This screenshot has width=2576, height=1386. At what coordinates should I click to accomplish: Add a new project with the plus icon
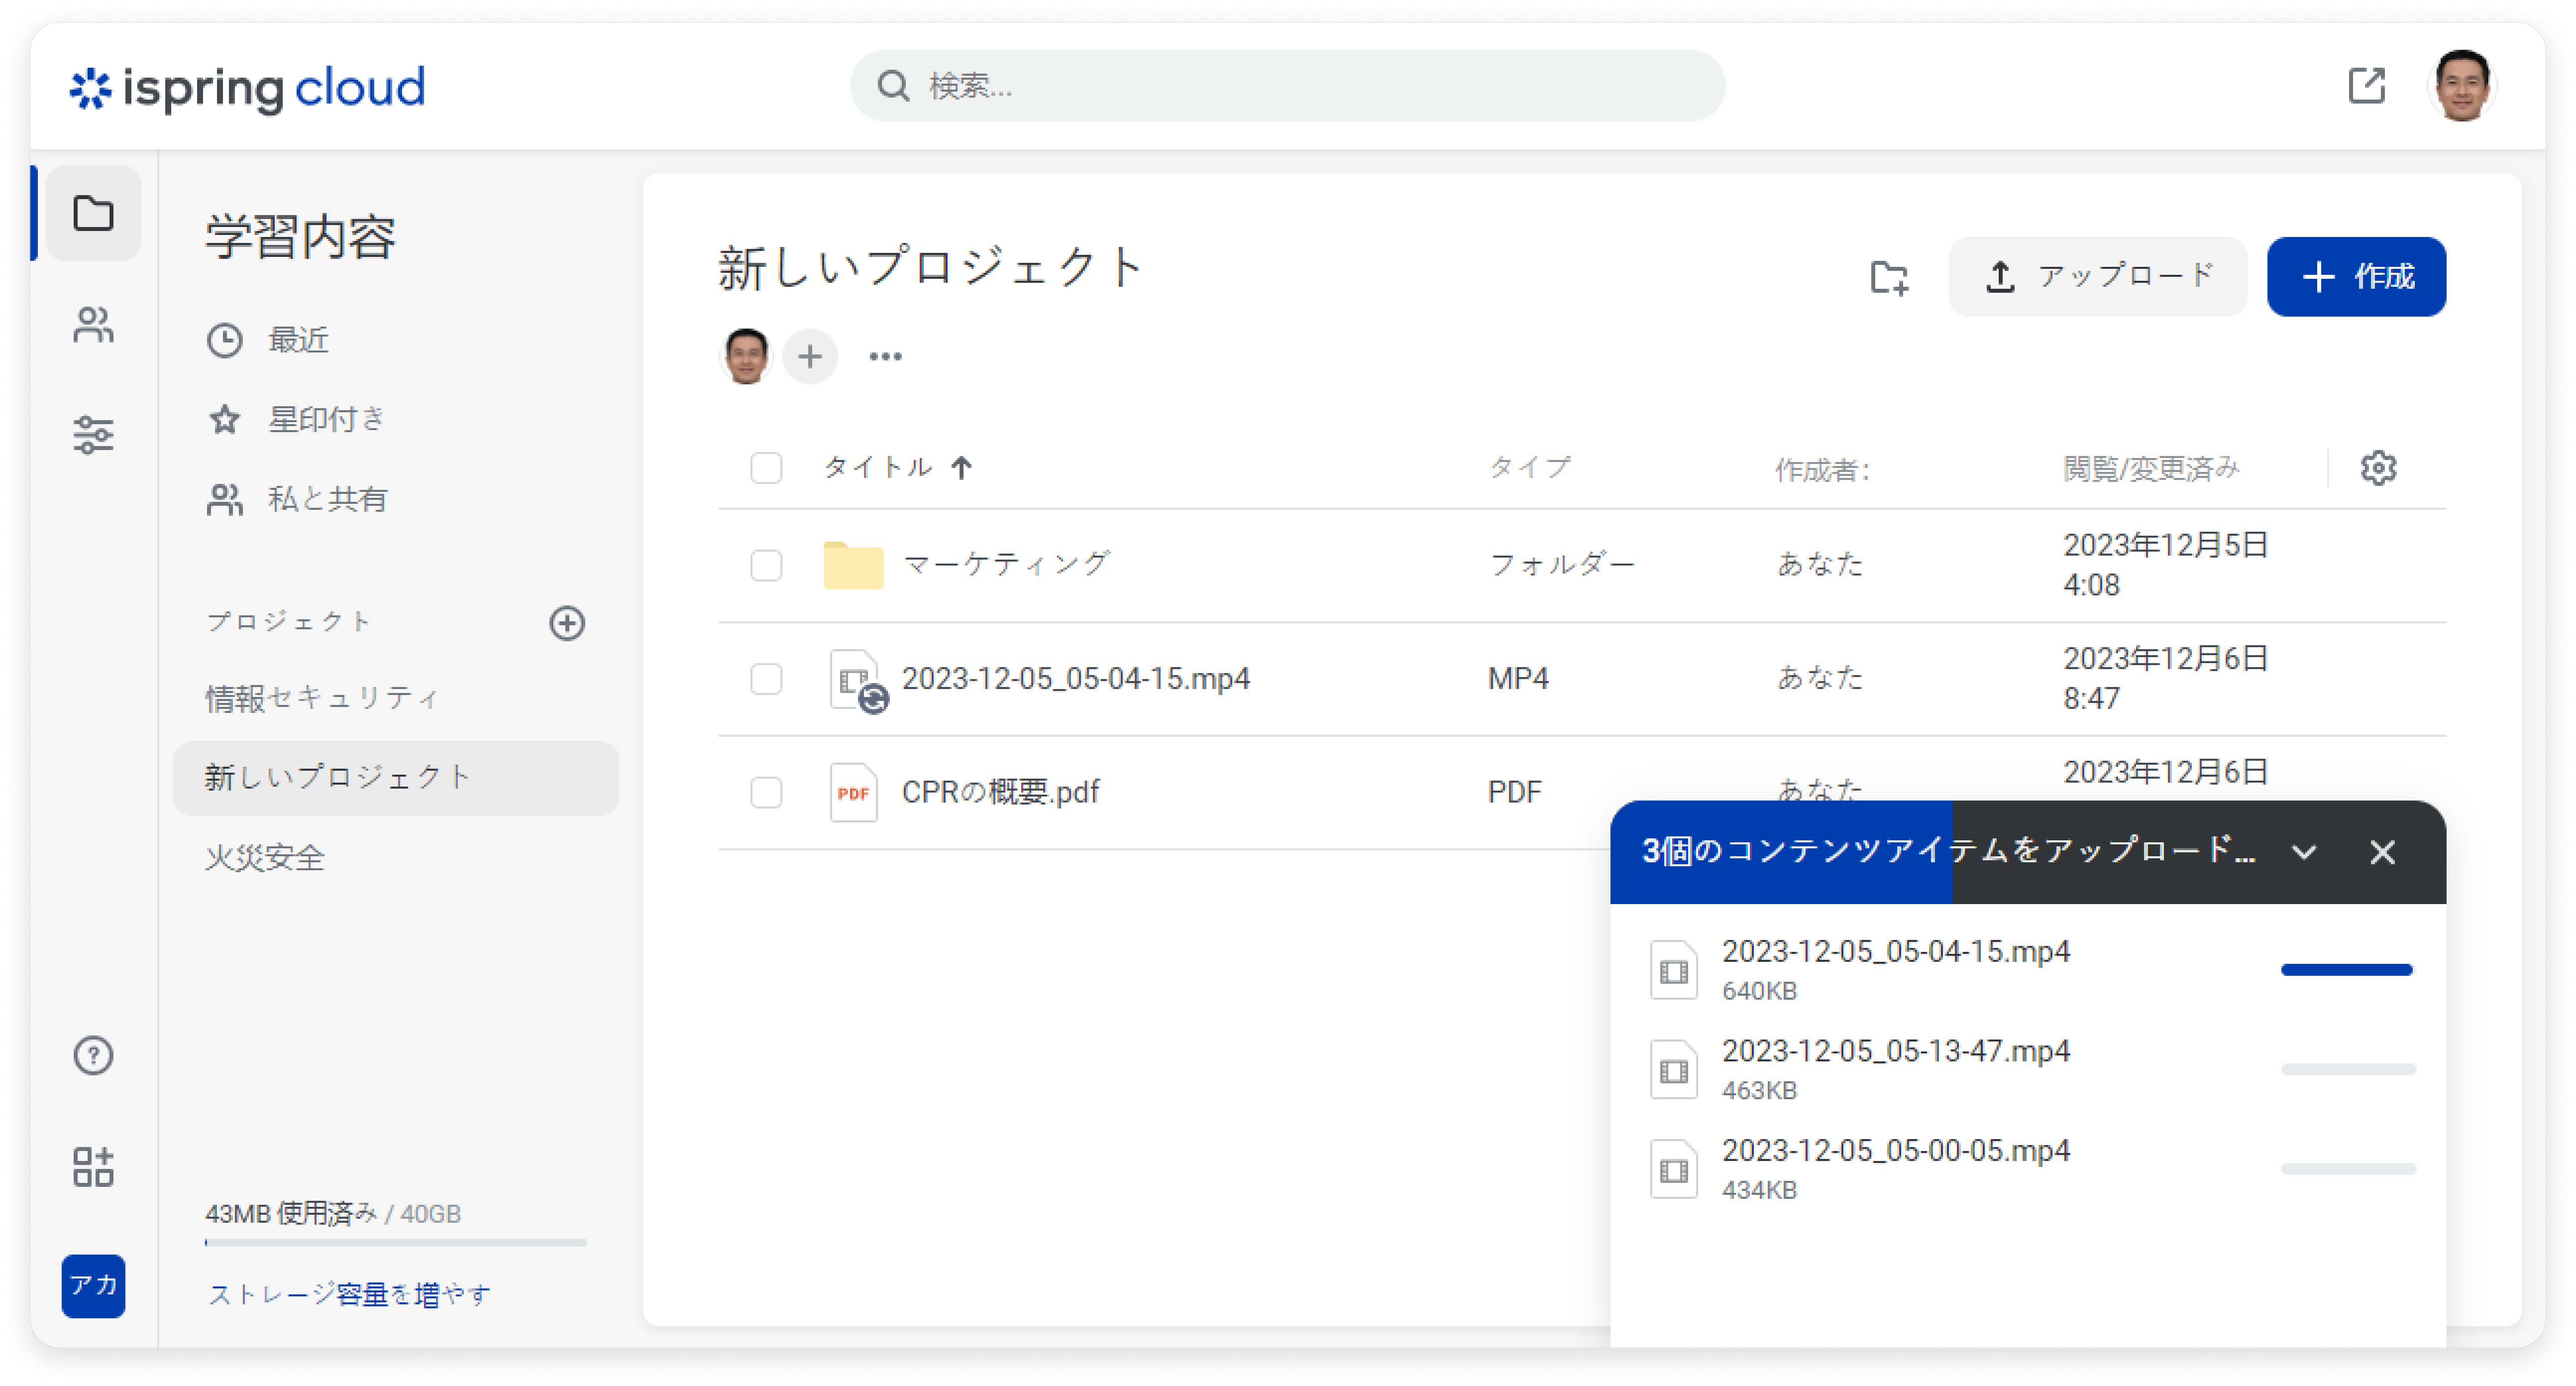pyautogui.click(x=567, y=623)
